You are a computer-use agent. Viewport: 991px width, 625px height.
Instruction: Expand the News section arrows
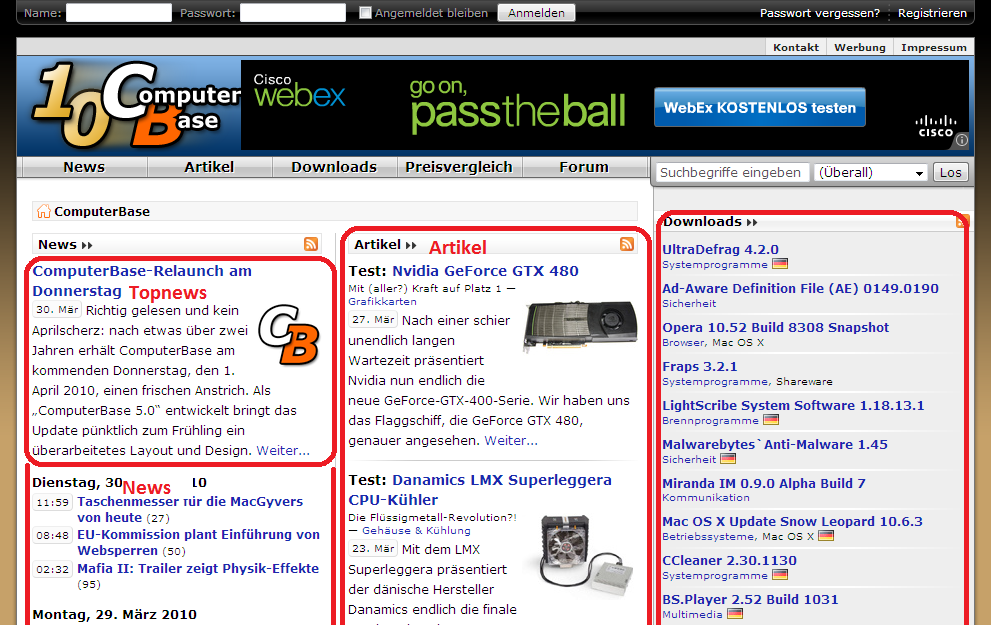coord(87,245)
